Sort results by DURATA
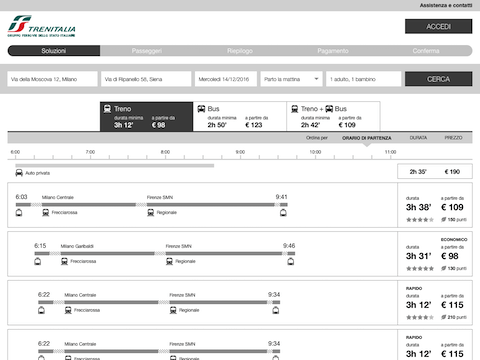This screenshot has height=360, width=480. tap(418, 138)
